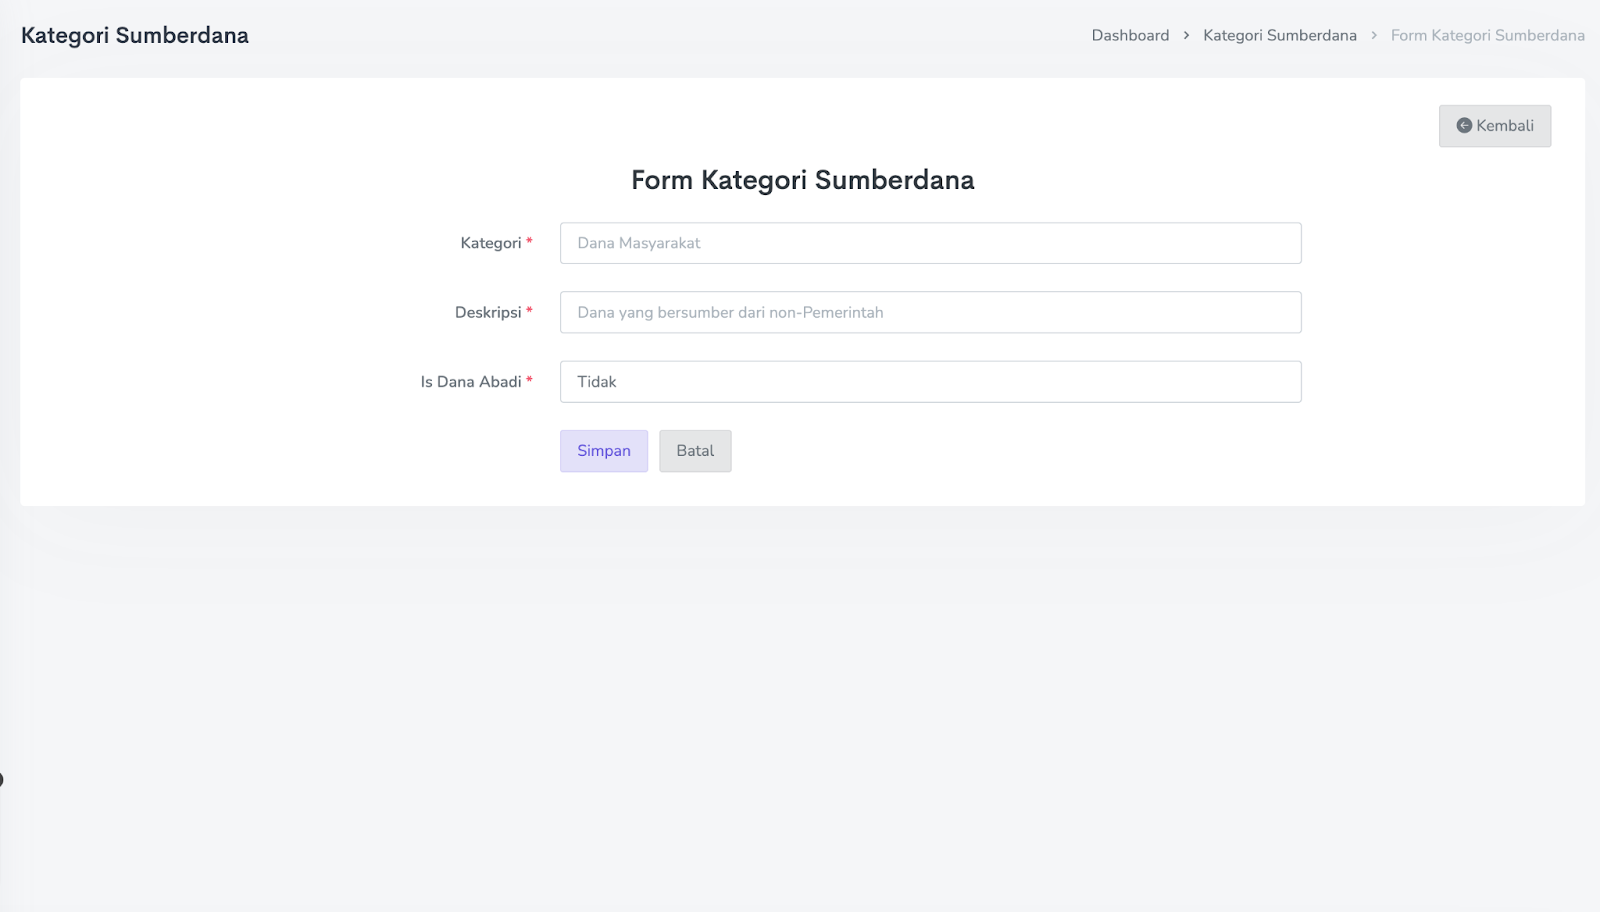Click the Is Dana Abadi label

point(470,382)
